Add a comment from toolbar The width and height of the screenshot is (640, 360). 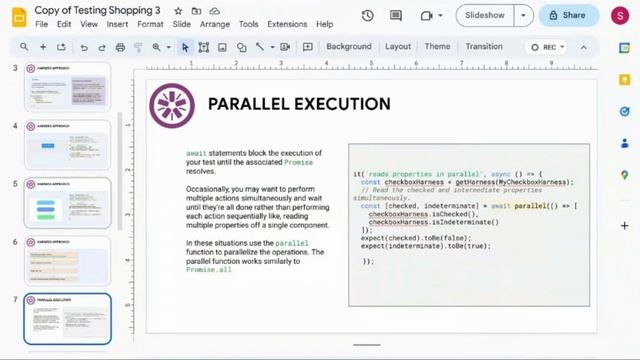[308, 47]
